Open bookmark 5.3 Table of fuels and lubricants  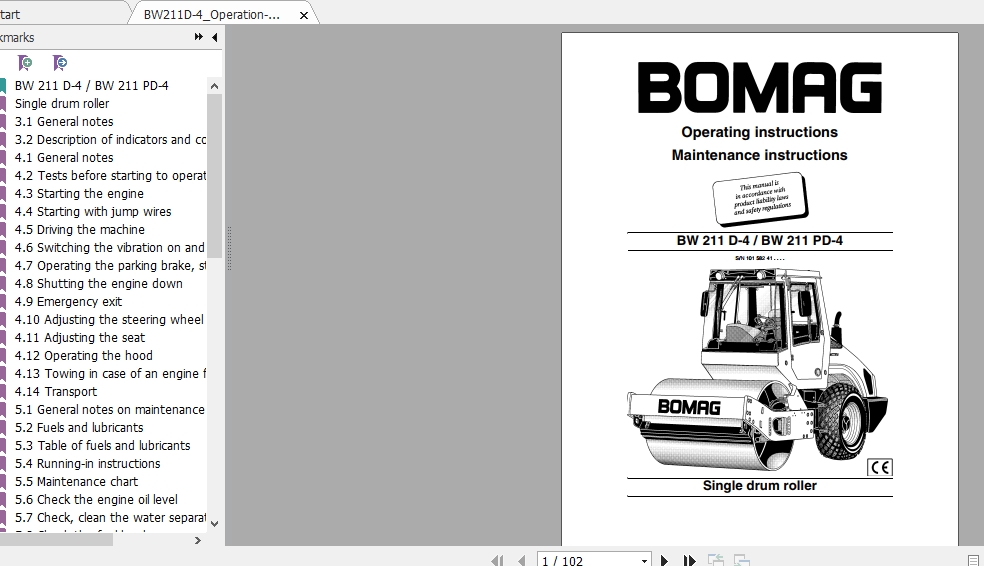102,446
